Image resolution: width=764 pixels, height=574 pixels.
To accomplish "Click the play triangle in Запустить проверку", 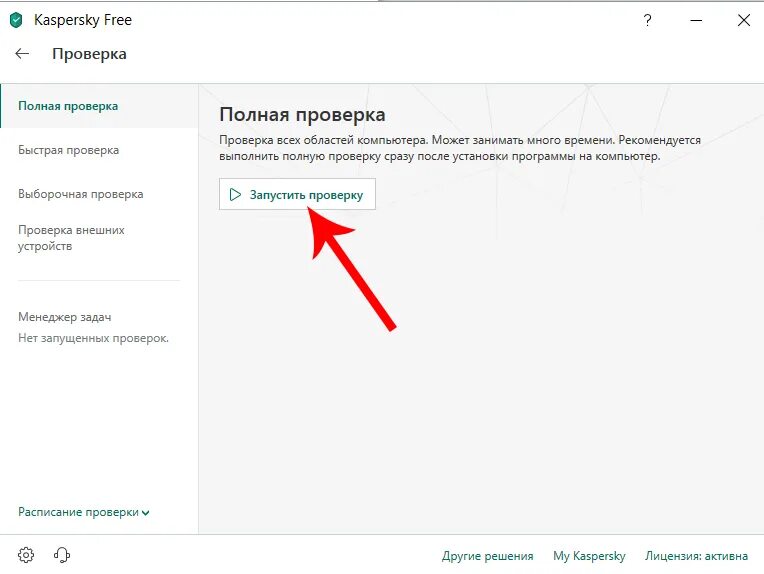I will pyautogui.click(x=235, y=194).
